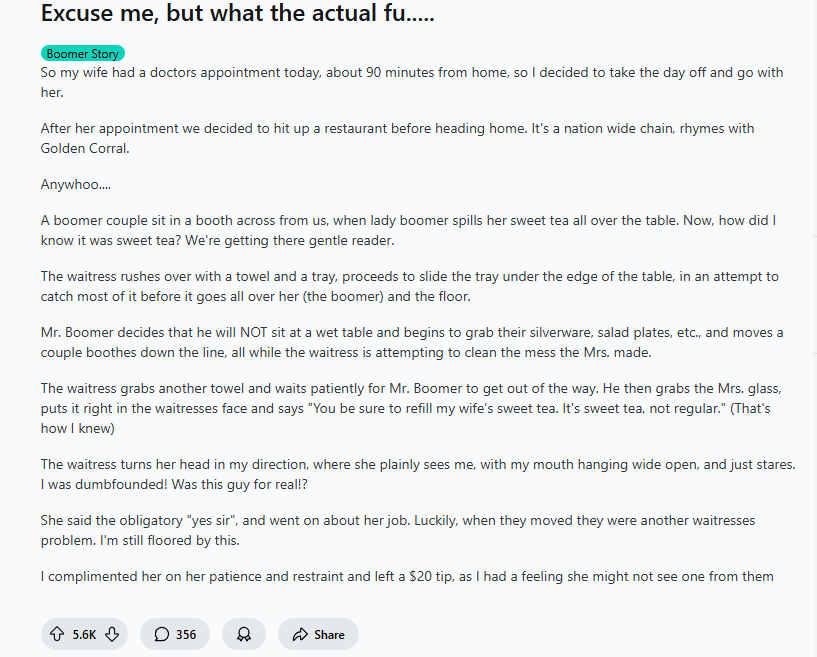Click the 5.6K vote score
This screenshot has width=817, height=657.
(x=84, y=634)
